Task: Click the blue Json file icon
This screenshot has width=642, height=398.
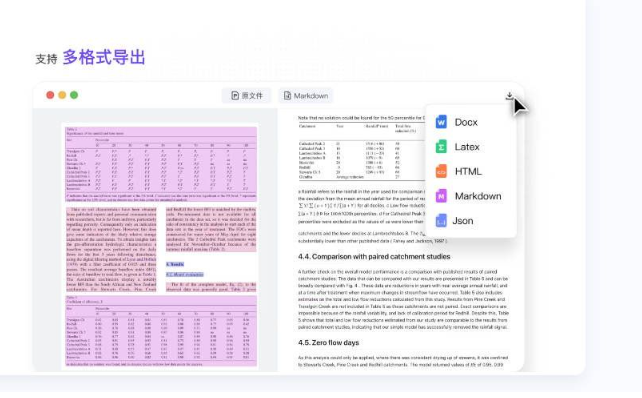Action: (x=441, y=221)
